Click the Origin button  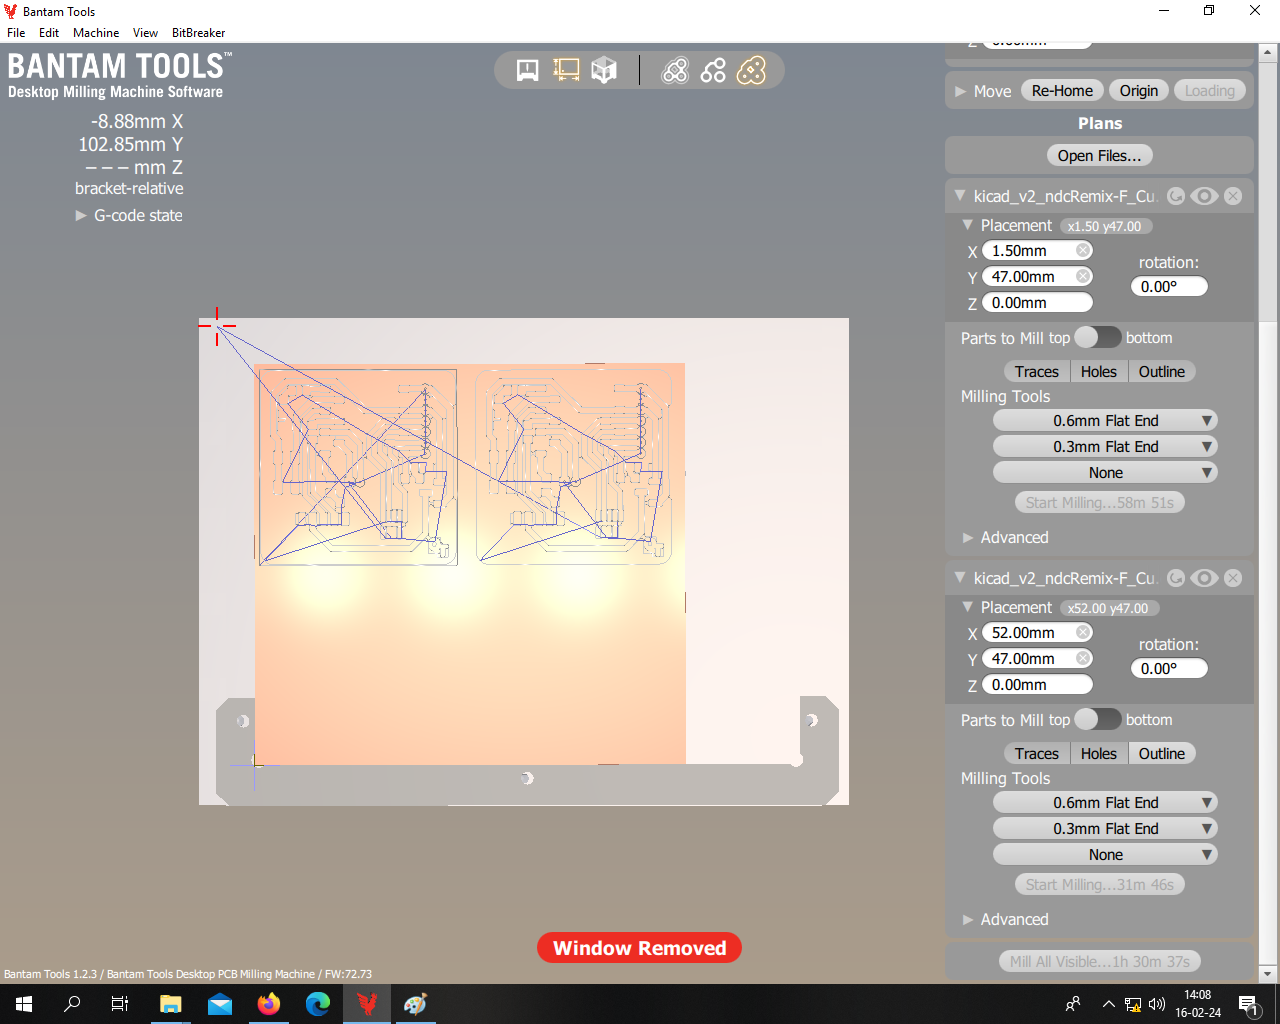click(x=1139, y=91)
